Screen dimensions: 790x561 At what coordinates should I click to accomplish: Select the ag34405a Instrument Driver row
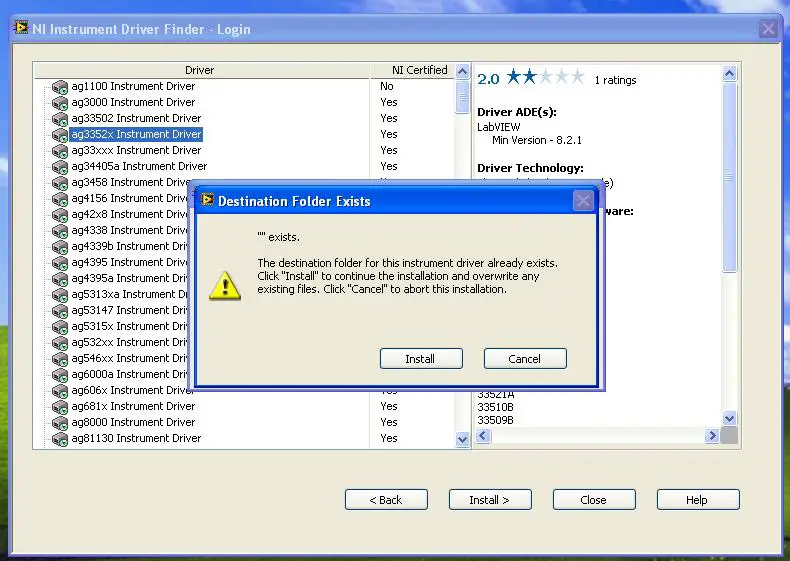139,166
